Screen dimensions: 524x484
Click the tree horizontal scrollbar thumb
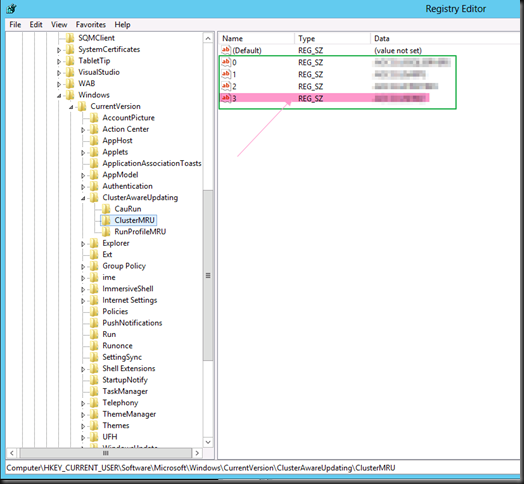tap(105, 453)
